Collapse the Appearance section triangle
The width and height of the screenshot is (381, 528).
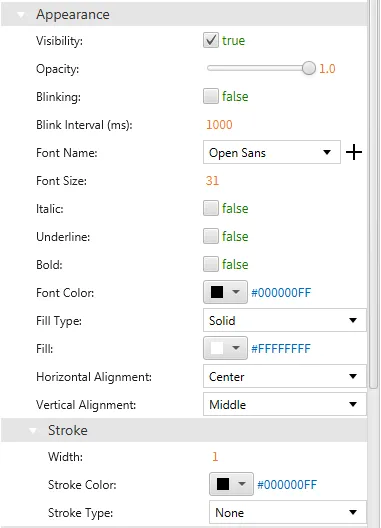pyautogui.click(x=21, y=15)
